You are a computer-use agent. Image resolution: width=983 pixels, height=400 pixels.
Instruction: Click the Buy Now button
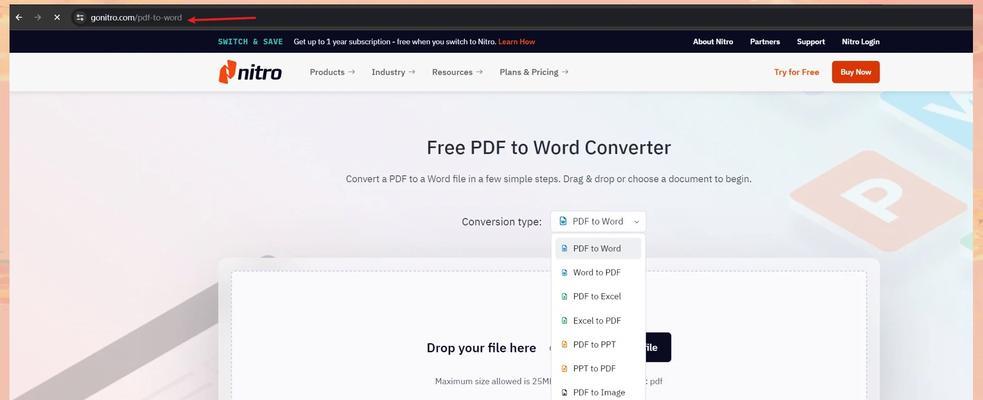tap(856, 72)
